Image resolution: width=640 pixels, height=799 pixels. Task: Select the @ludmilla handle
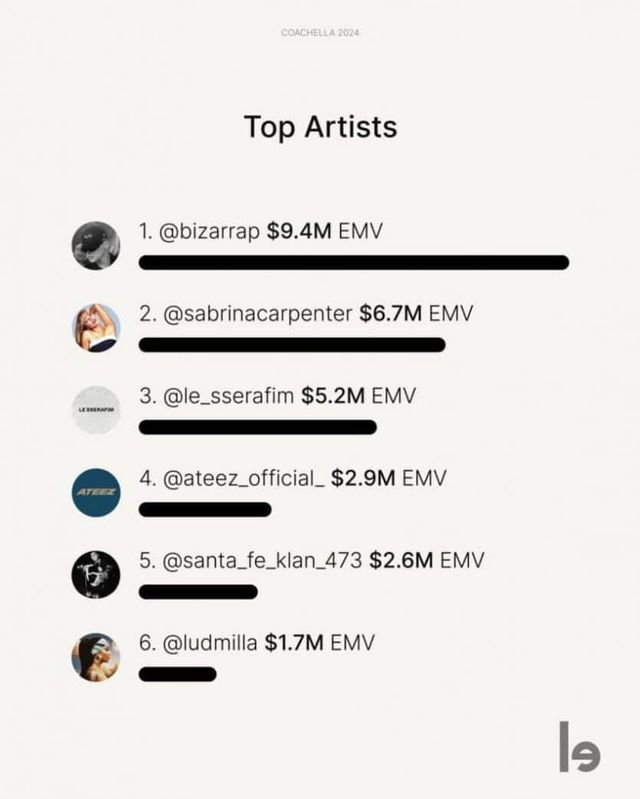click(209, 642)
